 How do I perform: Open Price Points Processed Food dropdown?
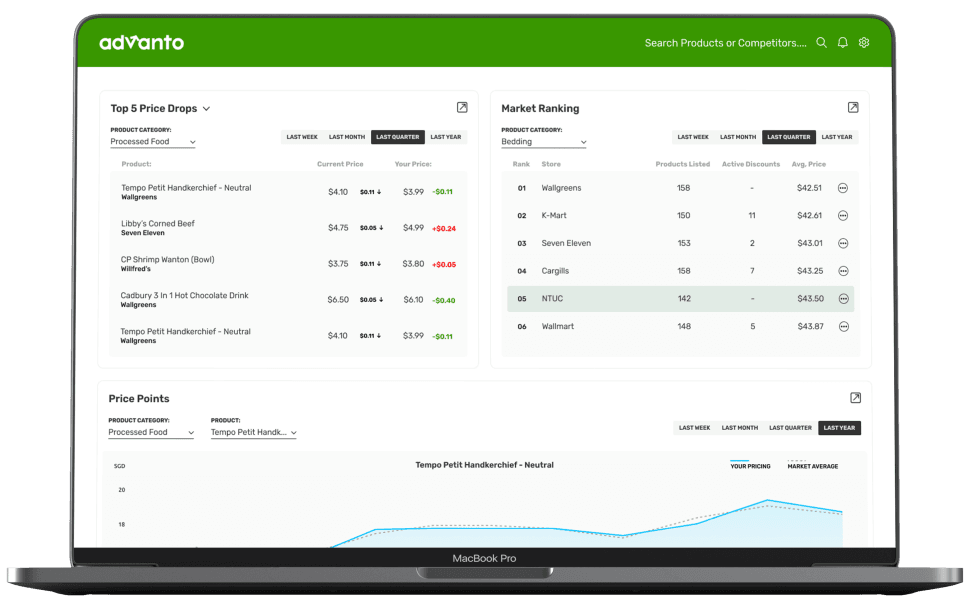pyautogui.click(x=151, y=432)
